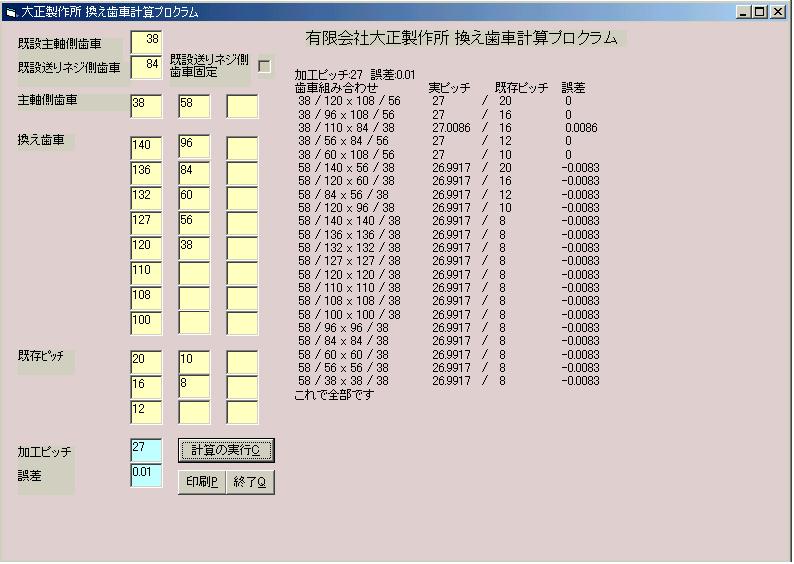
Task: Click the 計算の実行C button
Action: [x=225, y=450]
